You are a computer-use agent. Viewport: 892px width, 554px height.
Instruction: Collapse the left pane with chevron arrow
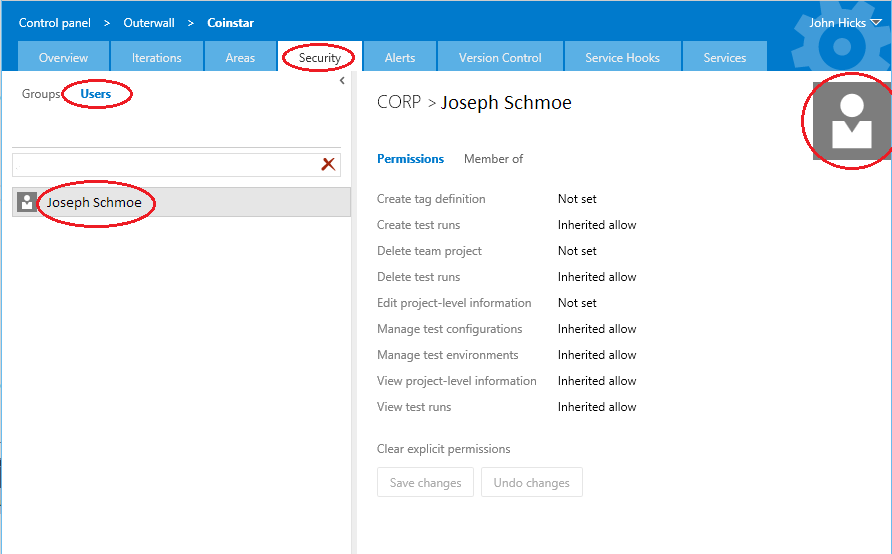click(342, 81)
